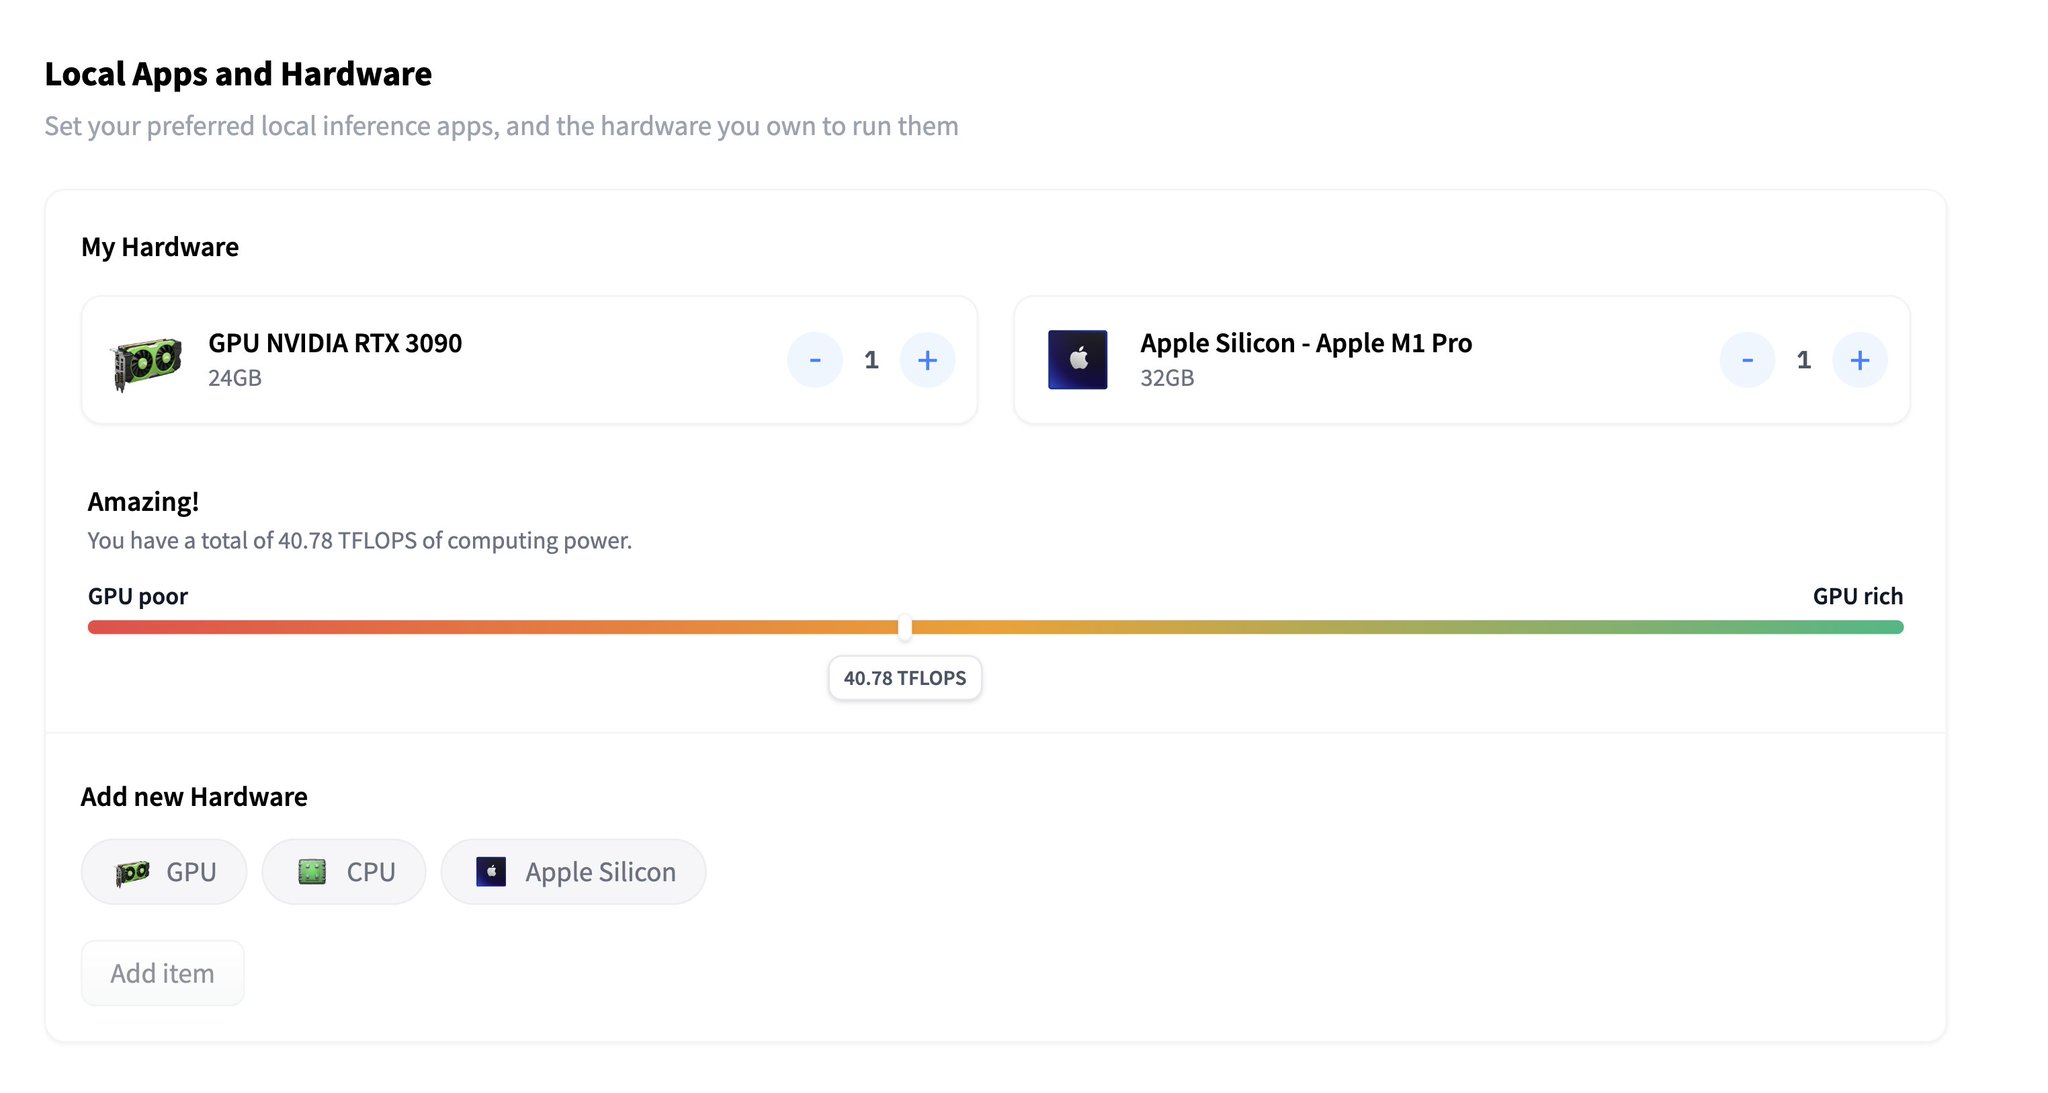
Task: Increase the GPU NVIDIA RTX 3090 count
Action: (x=927, y=360)
